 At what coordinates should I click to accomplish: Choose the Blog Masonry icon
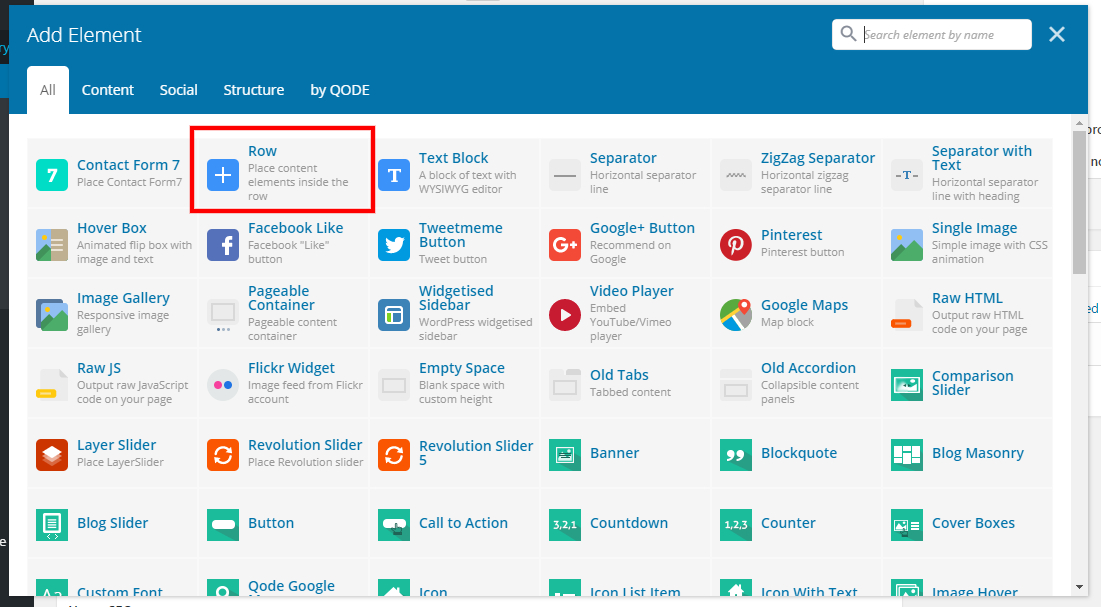coord(906,455)
